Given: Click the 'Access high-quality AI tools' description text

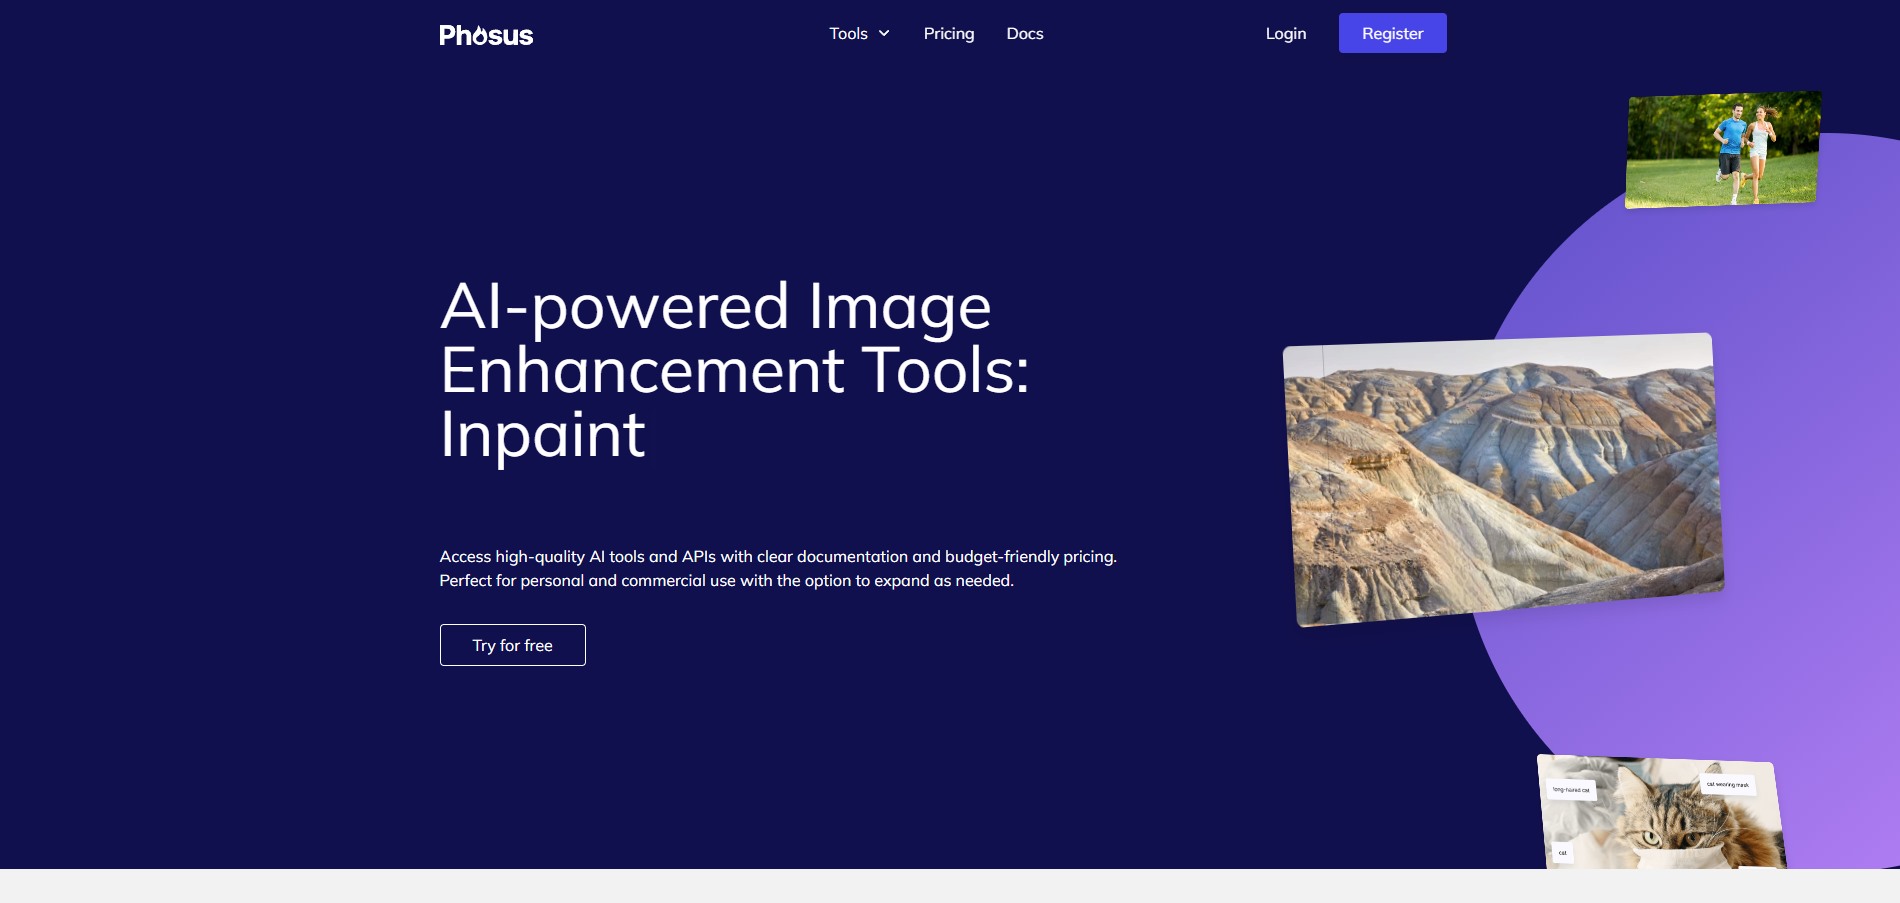Looking at the screenshot, I should pyautogui.click(x=777, y=568).
